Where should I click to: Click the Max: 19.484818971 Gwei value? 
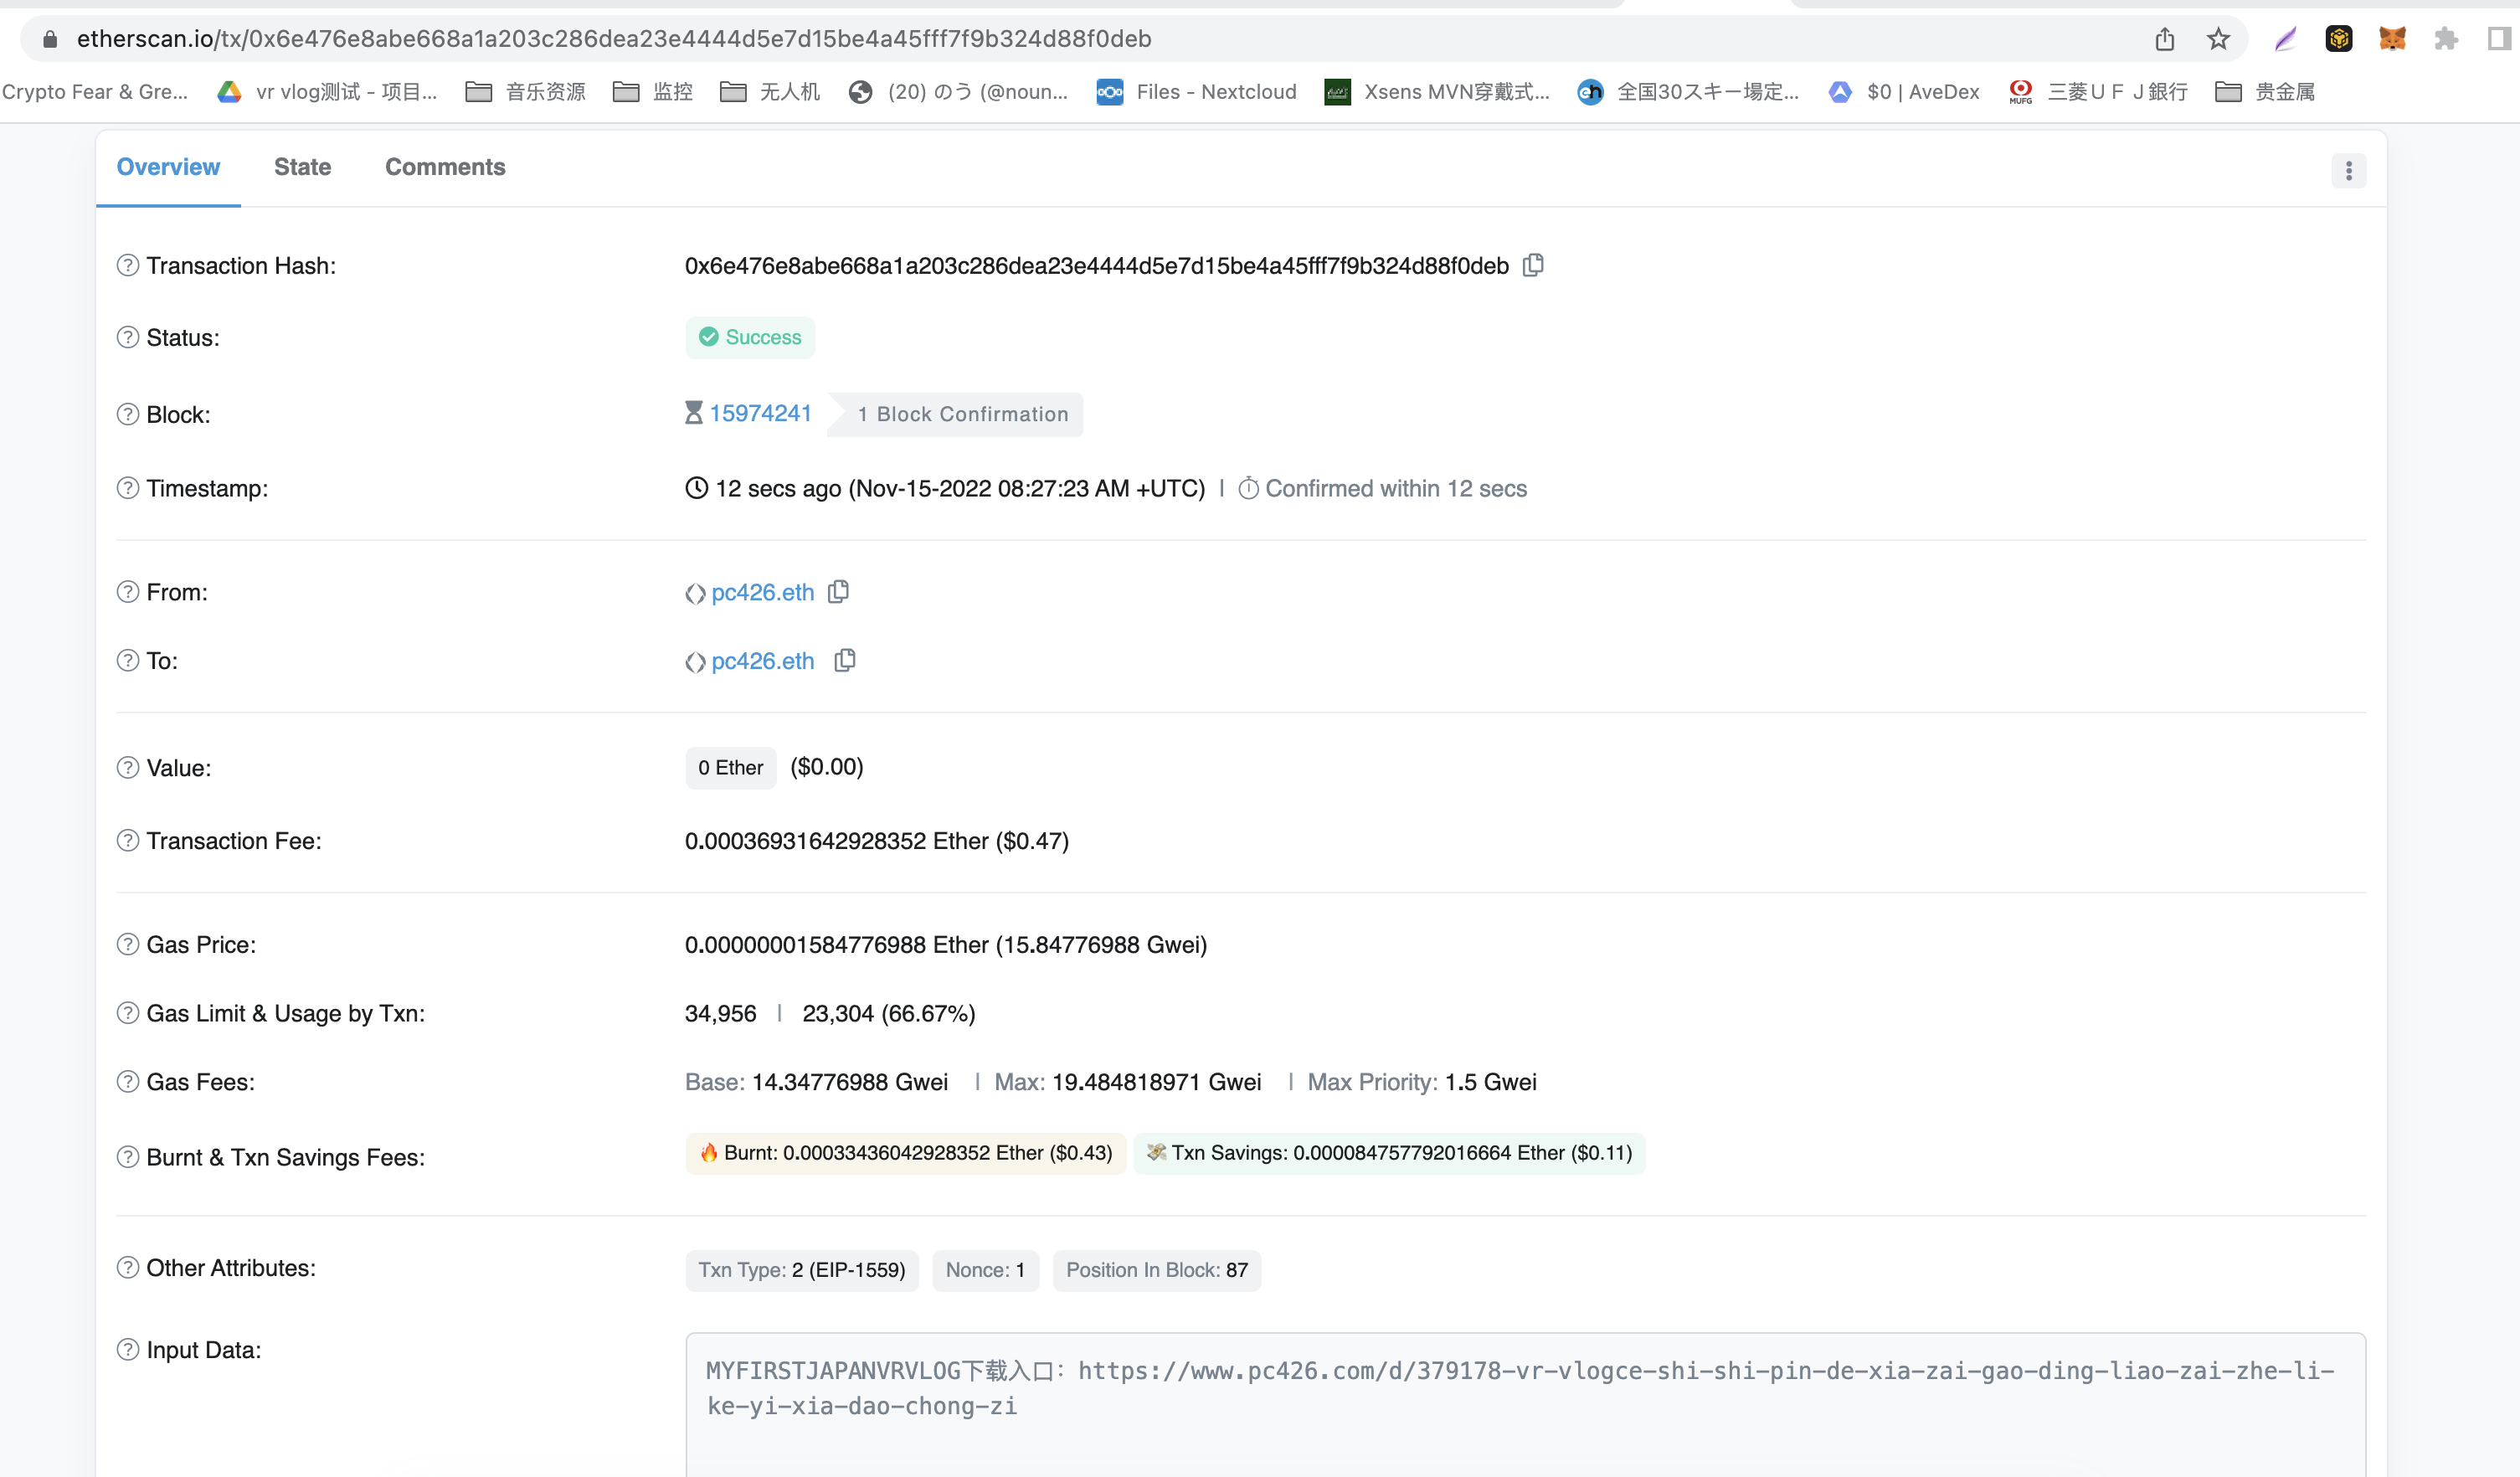click(1128, 1082)
